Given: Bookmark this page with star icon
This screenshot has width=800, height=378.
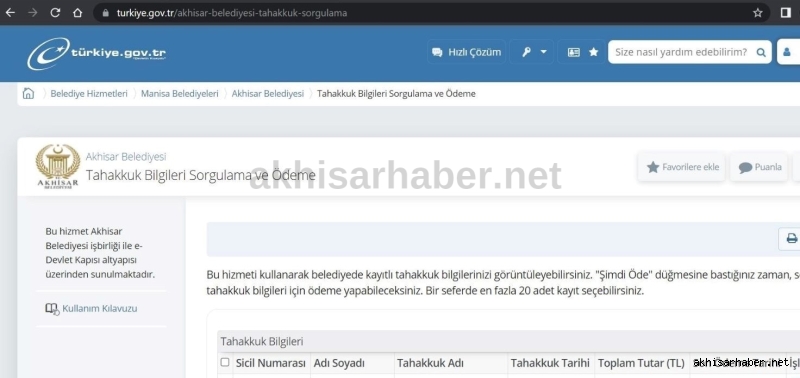Looking at the screenshot, I should click(x=758, y=13).
